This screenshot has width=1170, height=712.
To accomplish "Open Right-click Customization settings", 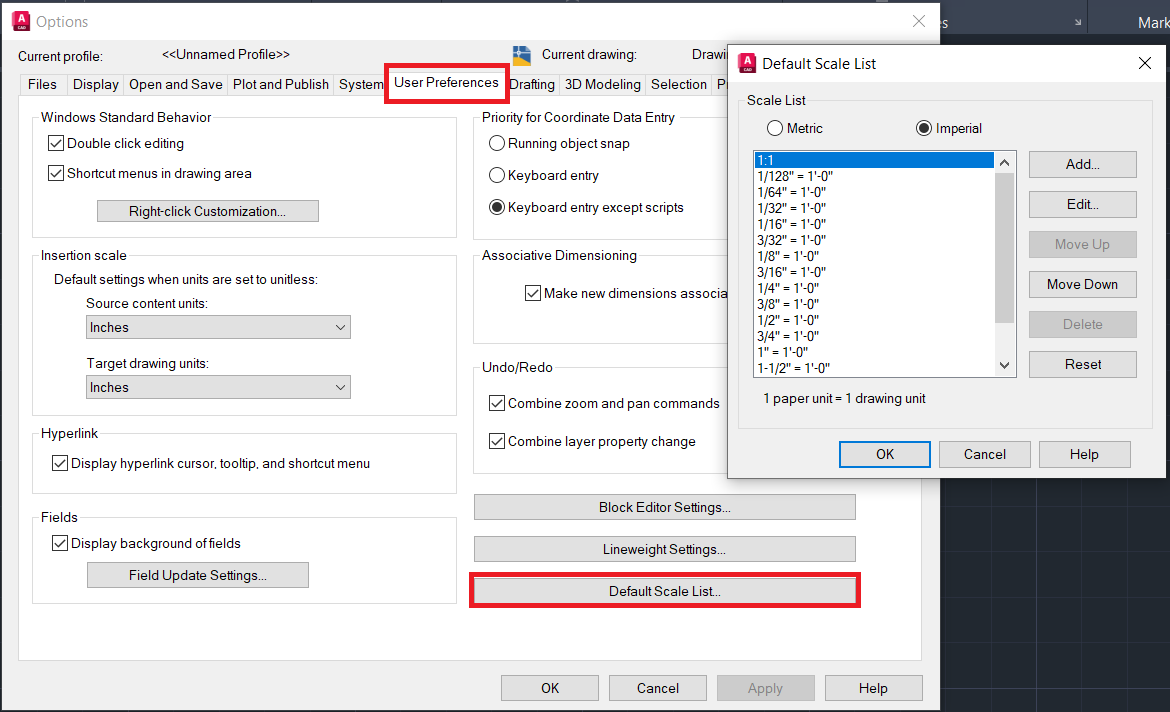I will pyautogui.click(x=207, y=211).
